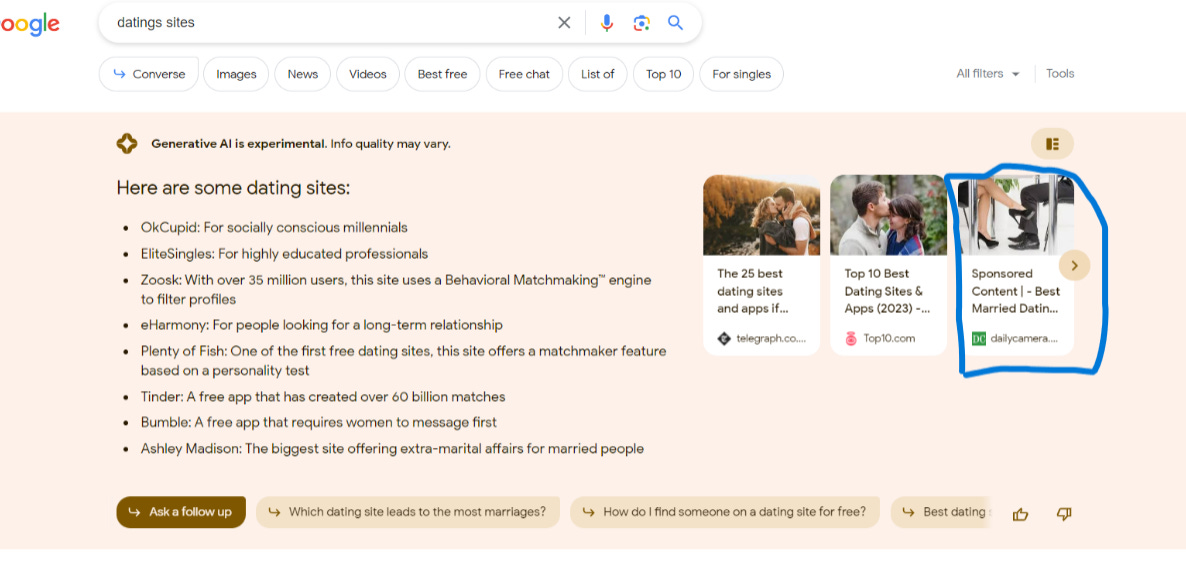This screenshot has height=569, width=1186.
Task: Click the partially visible Best dating suggestion chip
Action: point(942,512)
